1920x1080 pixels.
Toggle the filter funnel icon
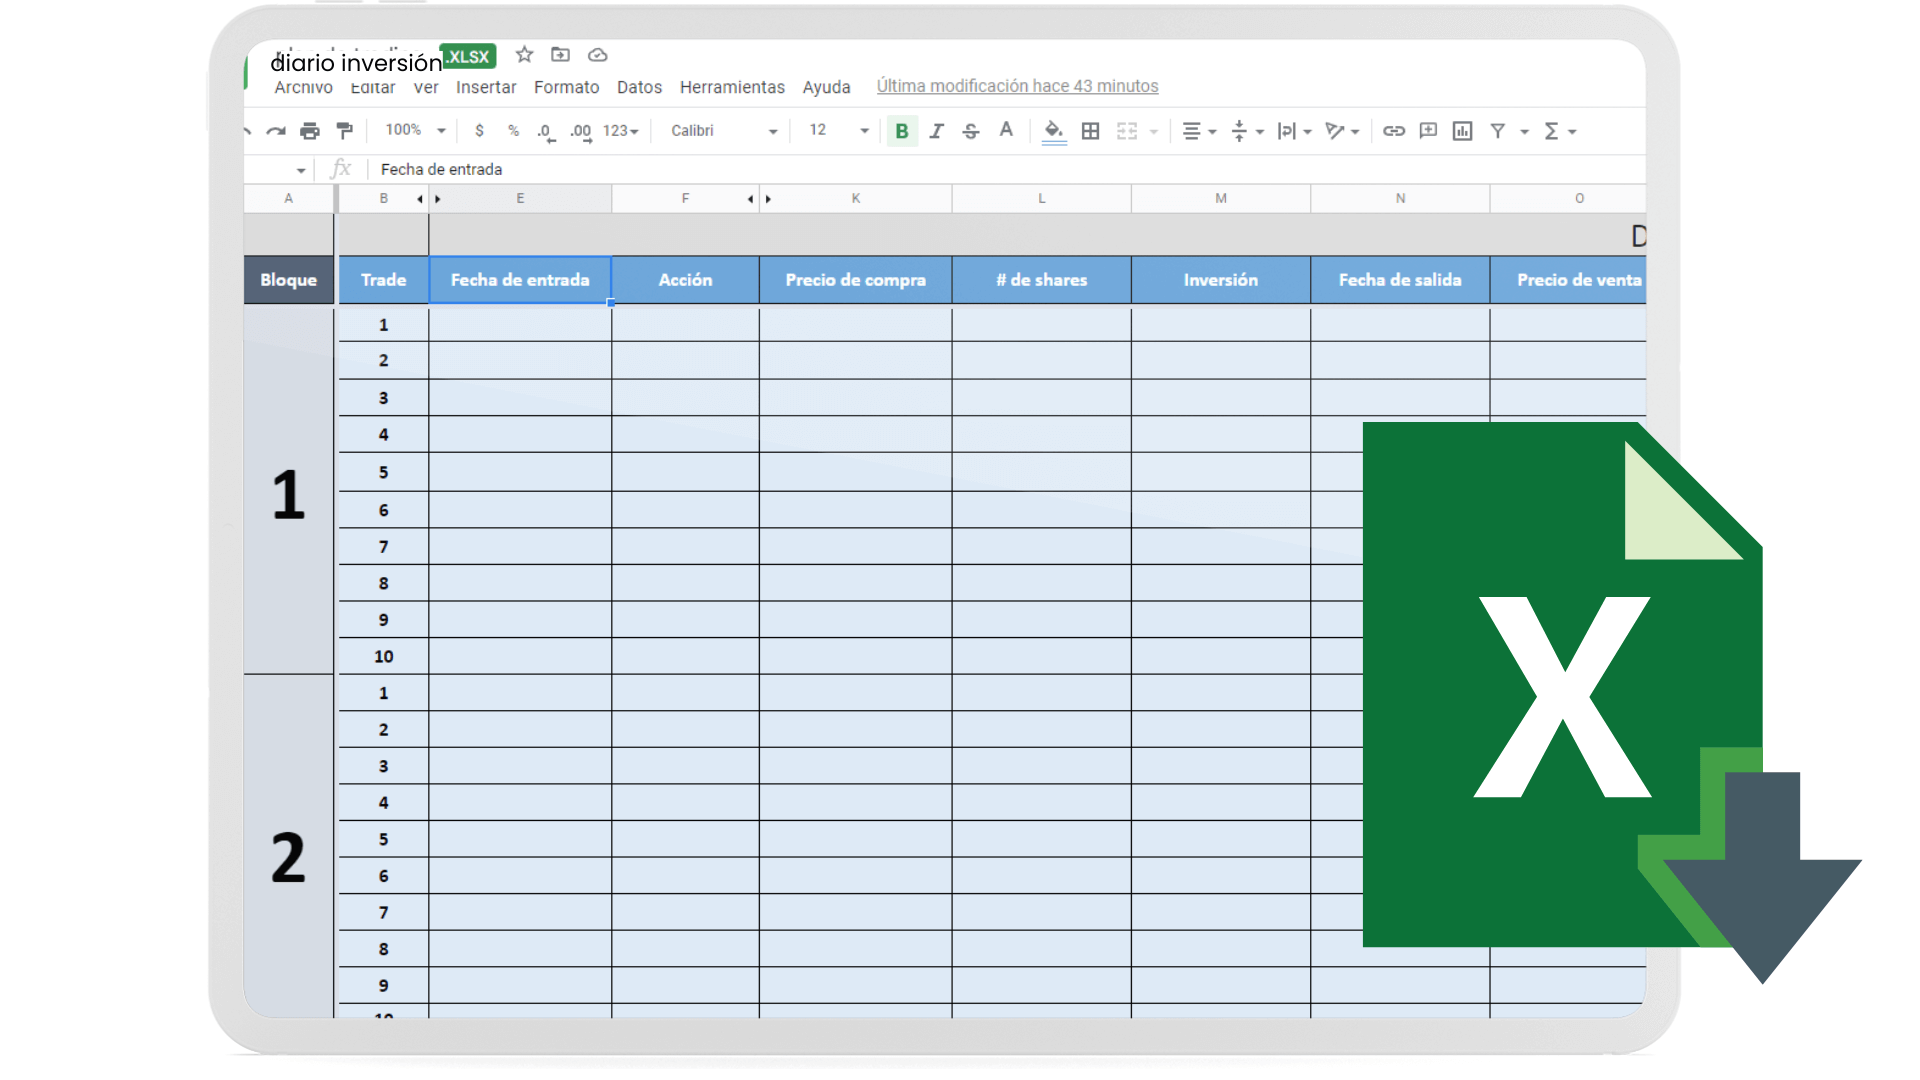coord(1498,131)
